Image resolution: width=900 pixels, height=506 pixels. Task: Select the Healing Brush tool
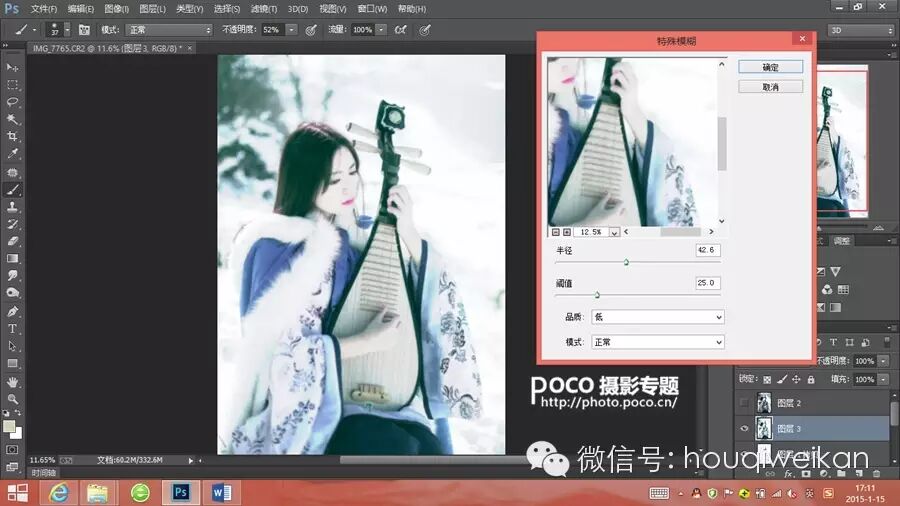coord(12,172)
